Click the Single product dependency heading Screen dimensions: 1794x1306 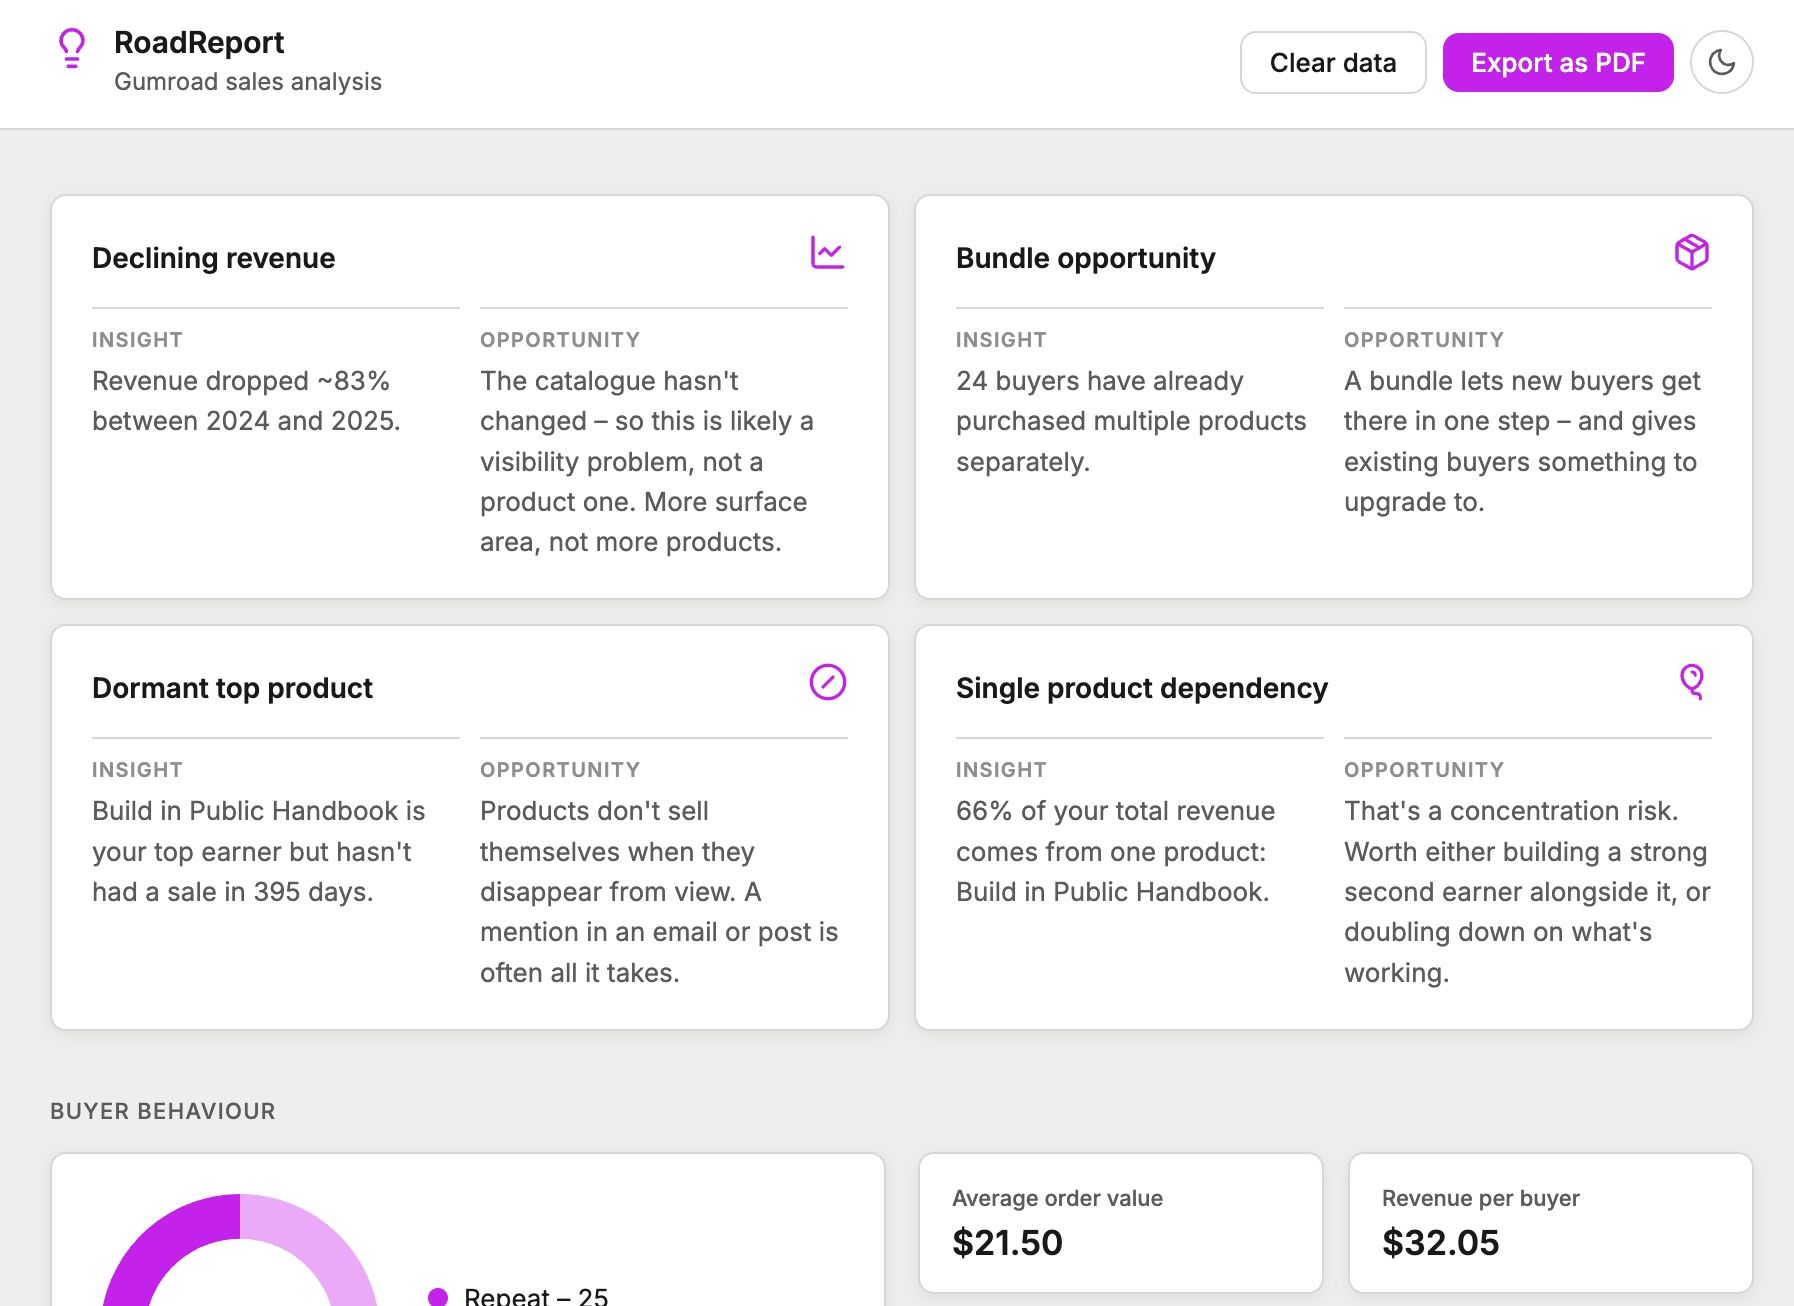click(1141, 688)
